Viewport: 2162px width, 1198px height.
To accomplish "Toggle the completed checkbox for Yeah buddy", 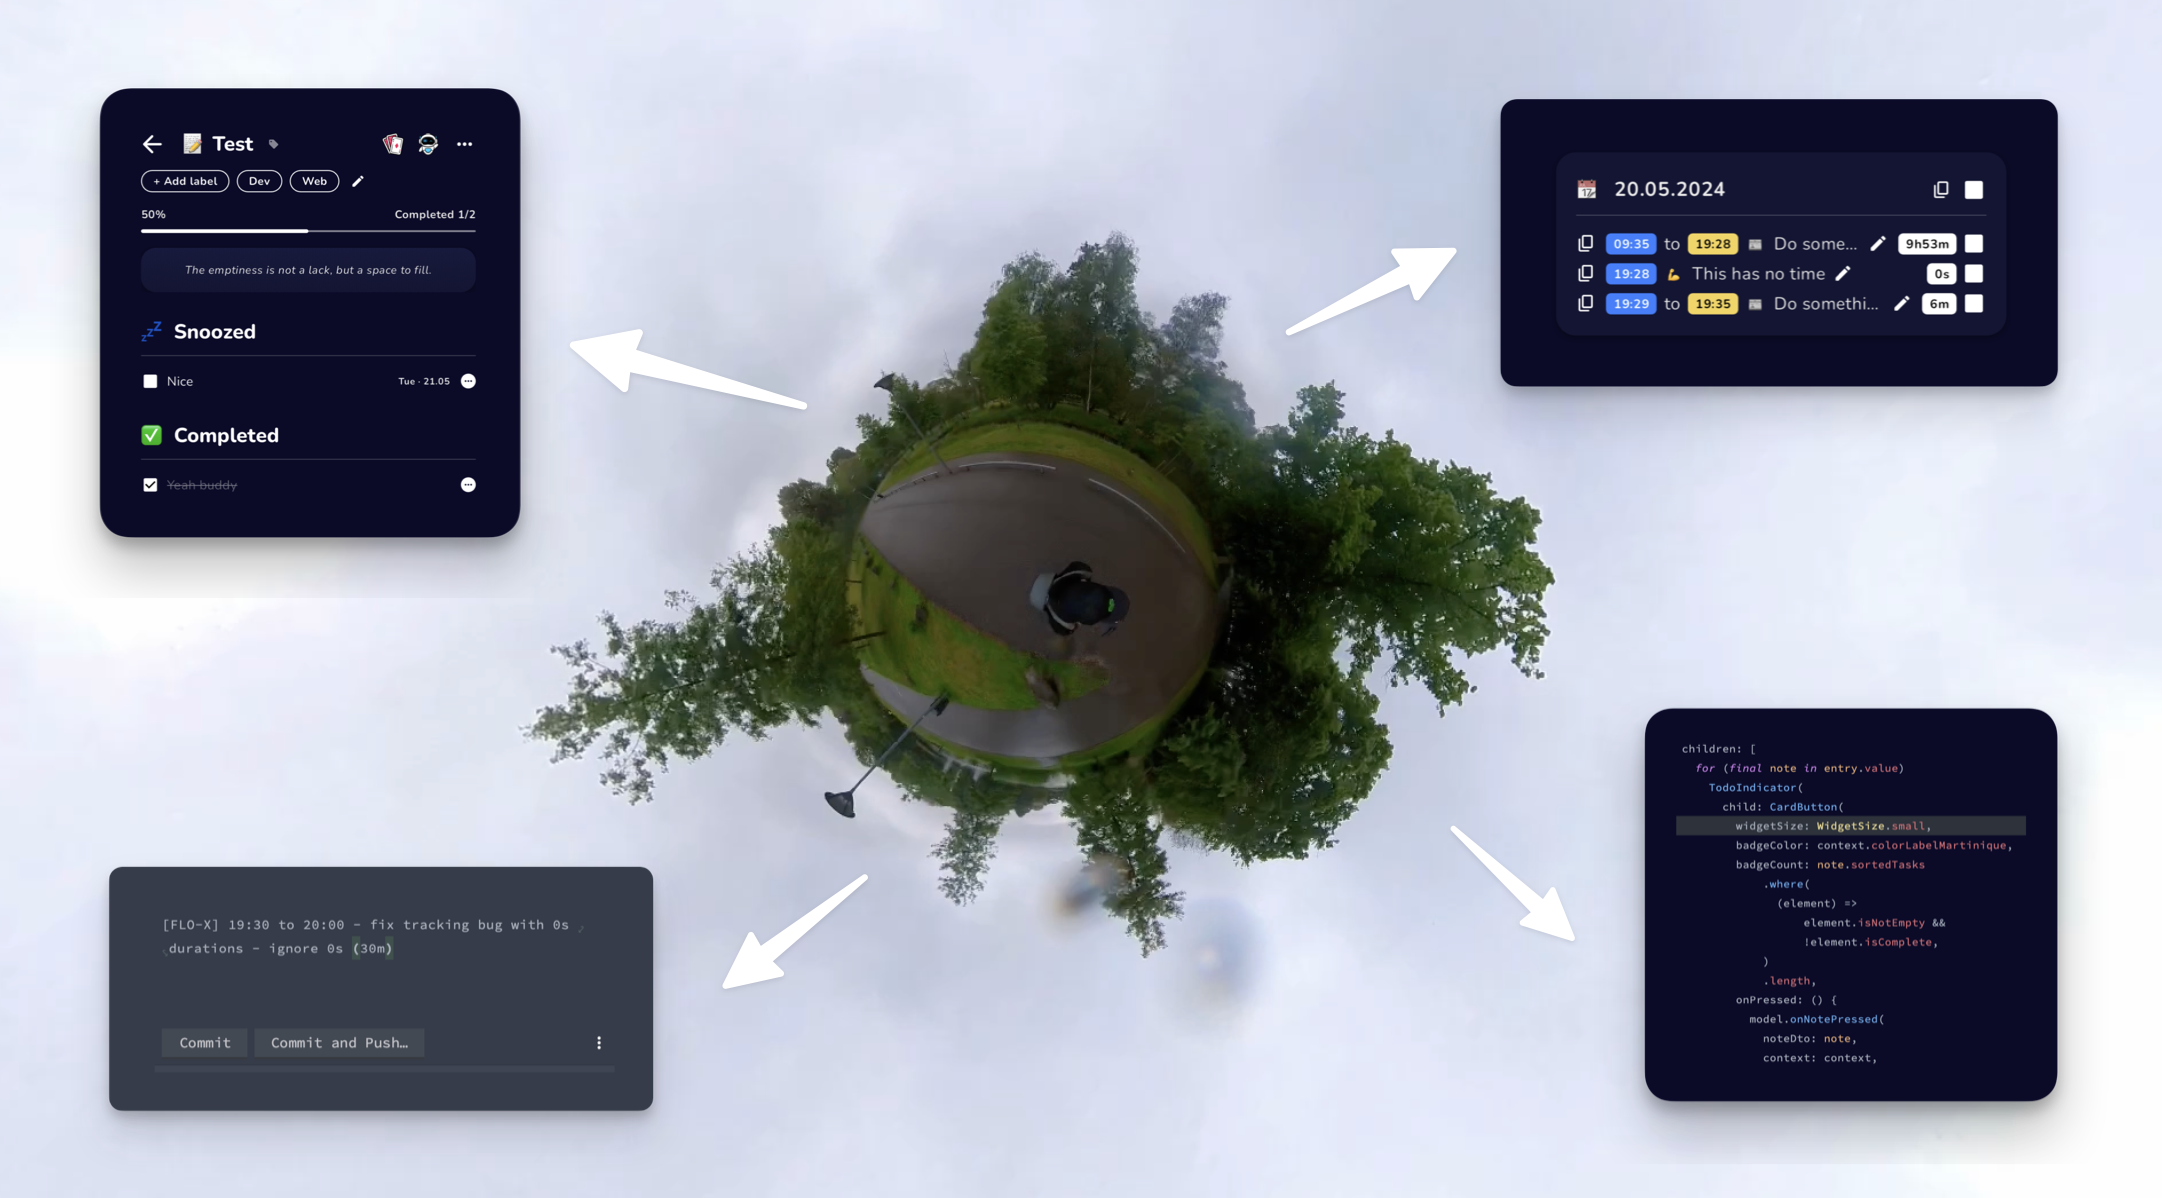I will (149, 484).
